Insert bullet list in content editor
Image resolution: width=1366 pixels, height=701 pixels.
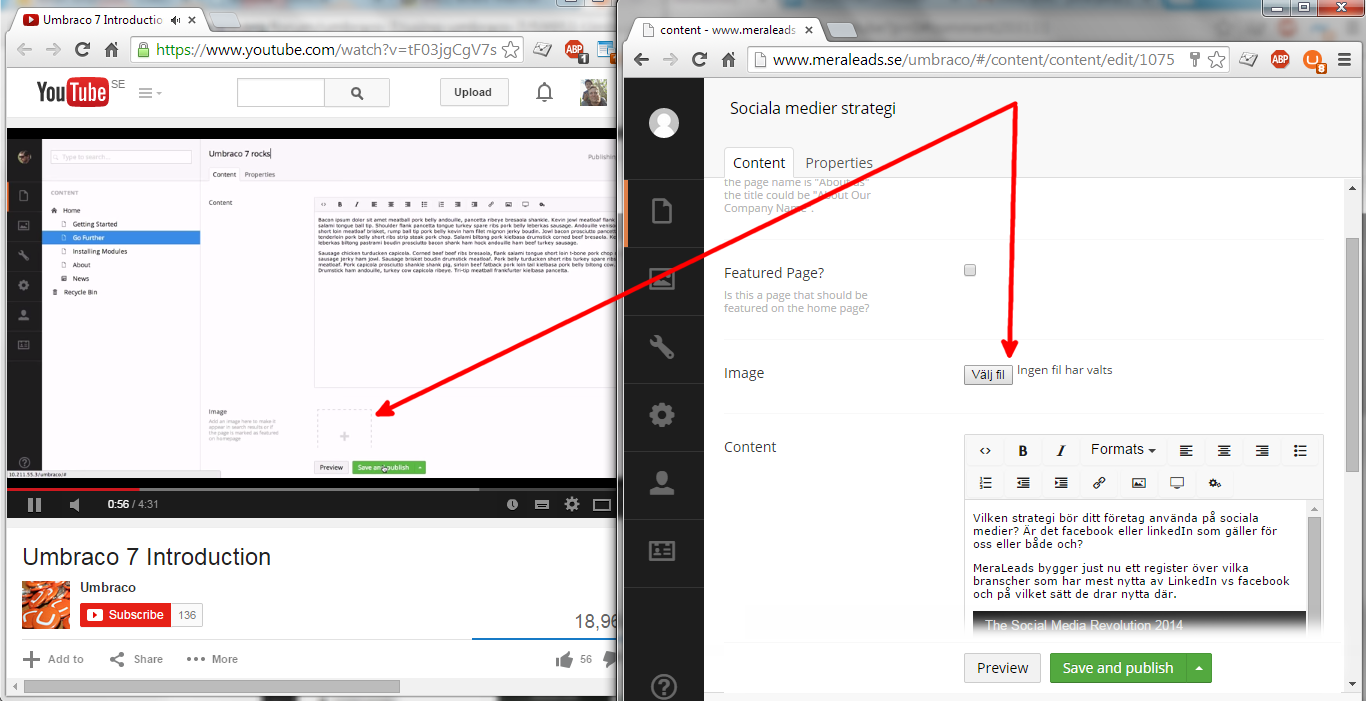[x=1300, y=451]
